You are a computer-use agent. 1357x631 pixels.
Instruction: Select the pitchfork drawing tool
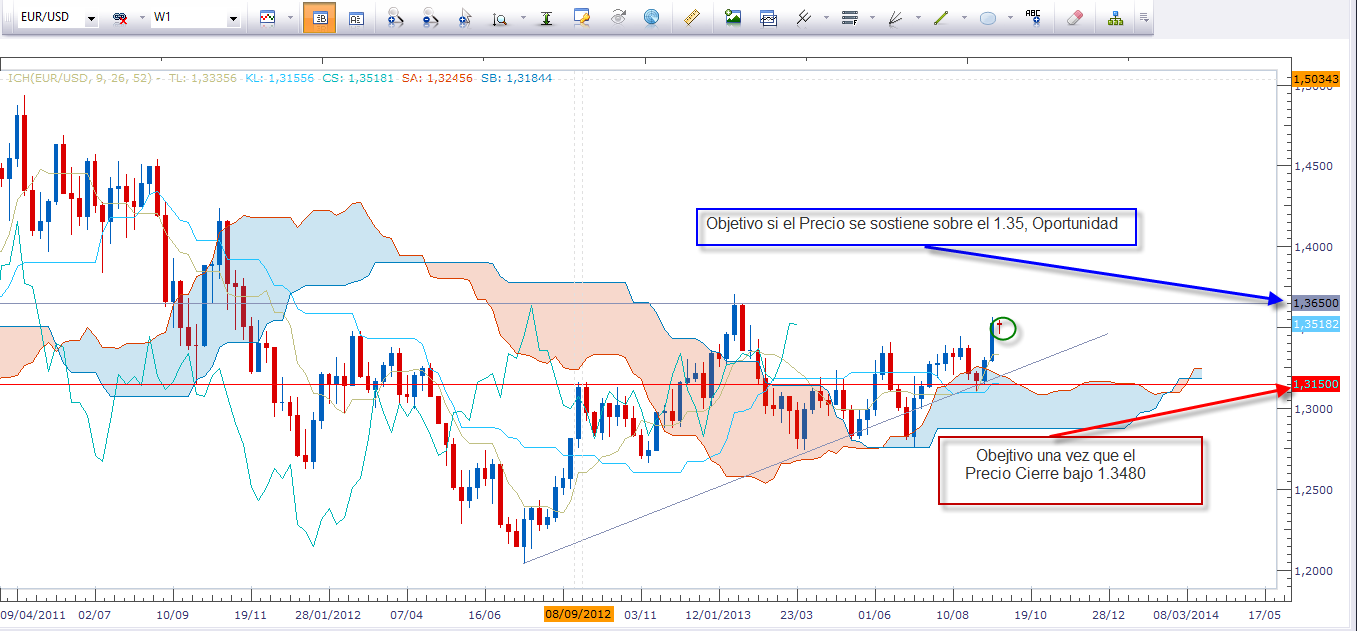(803, 18)
